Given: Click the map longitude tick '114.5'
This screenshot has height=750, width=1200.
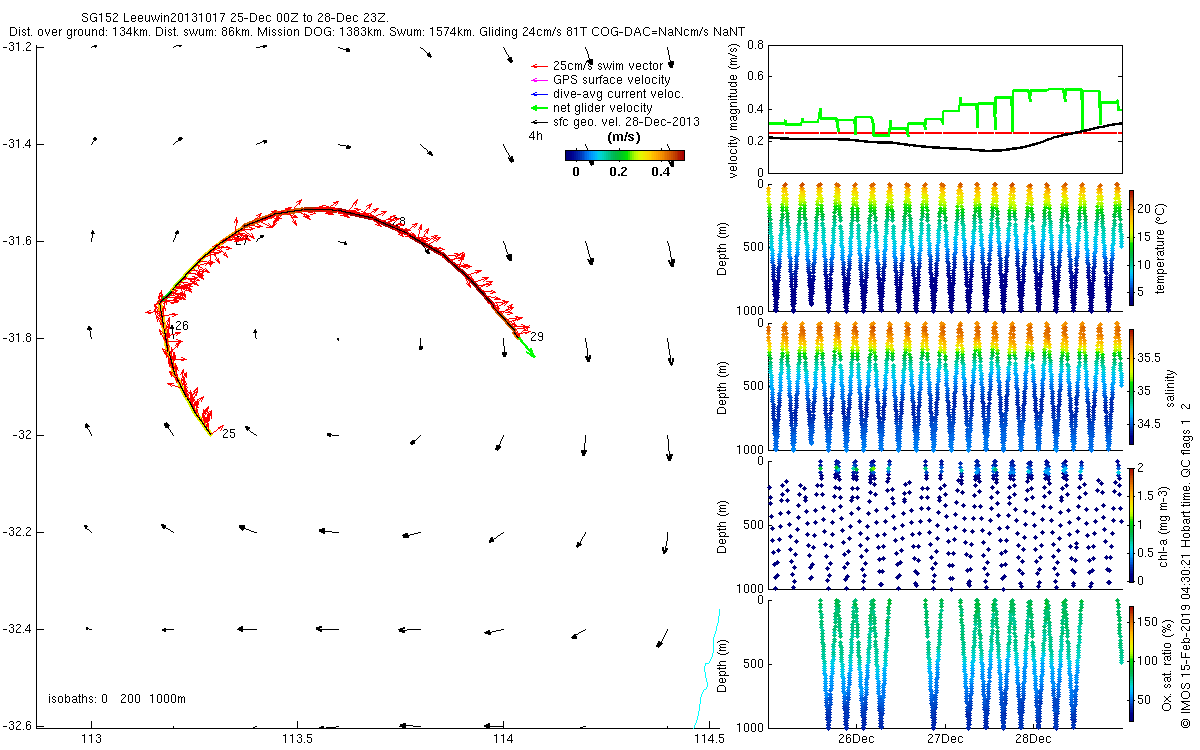Looking at the screenshot, I should (x=708, y=740).
